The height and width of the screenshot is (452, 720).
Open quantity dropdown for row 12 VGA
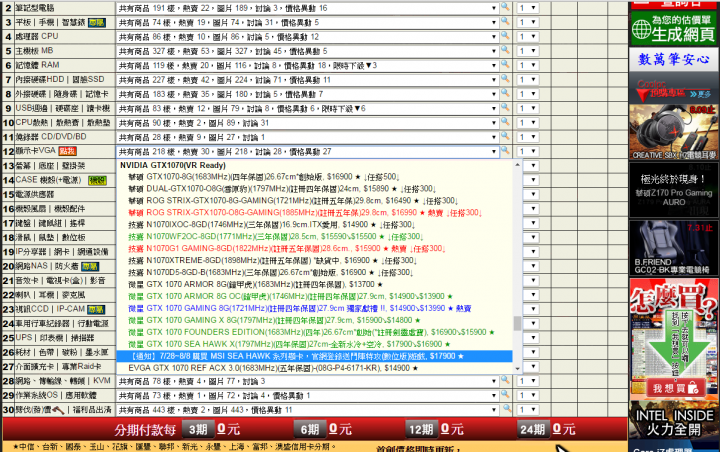click(x=528, y=152)
